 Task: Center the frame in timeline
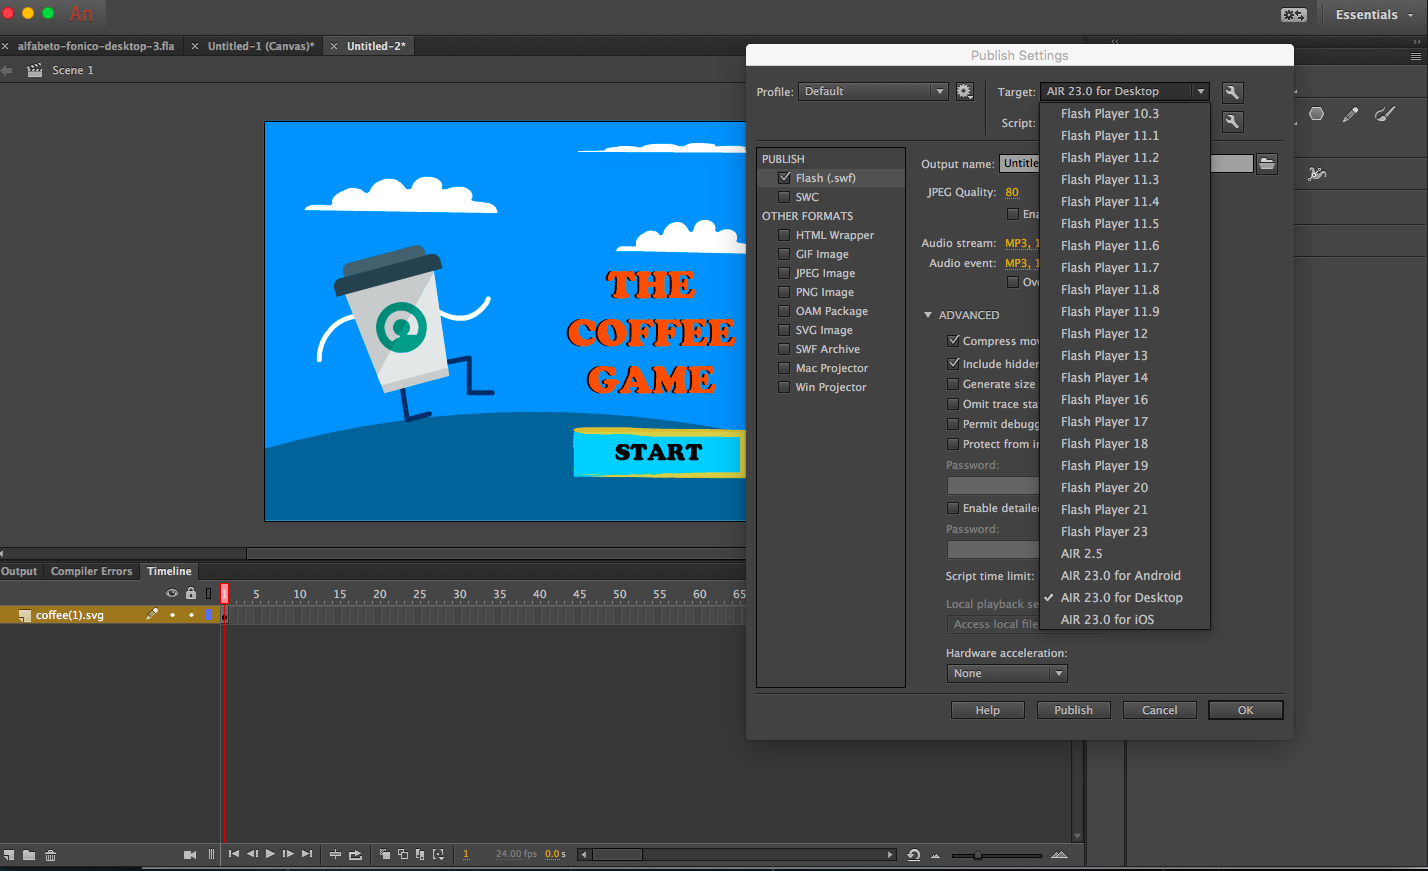pos(335,854)
